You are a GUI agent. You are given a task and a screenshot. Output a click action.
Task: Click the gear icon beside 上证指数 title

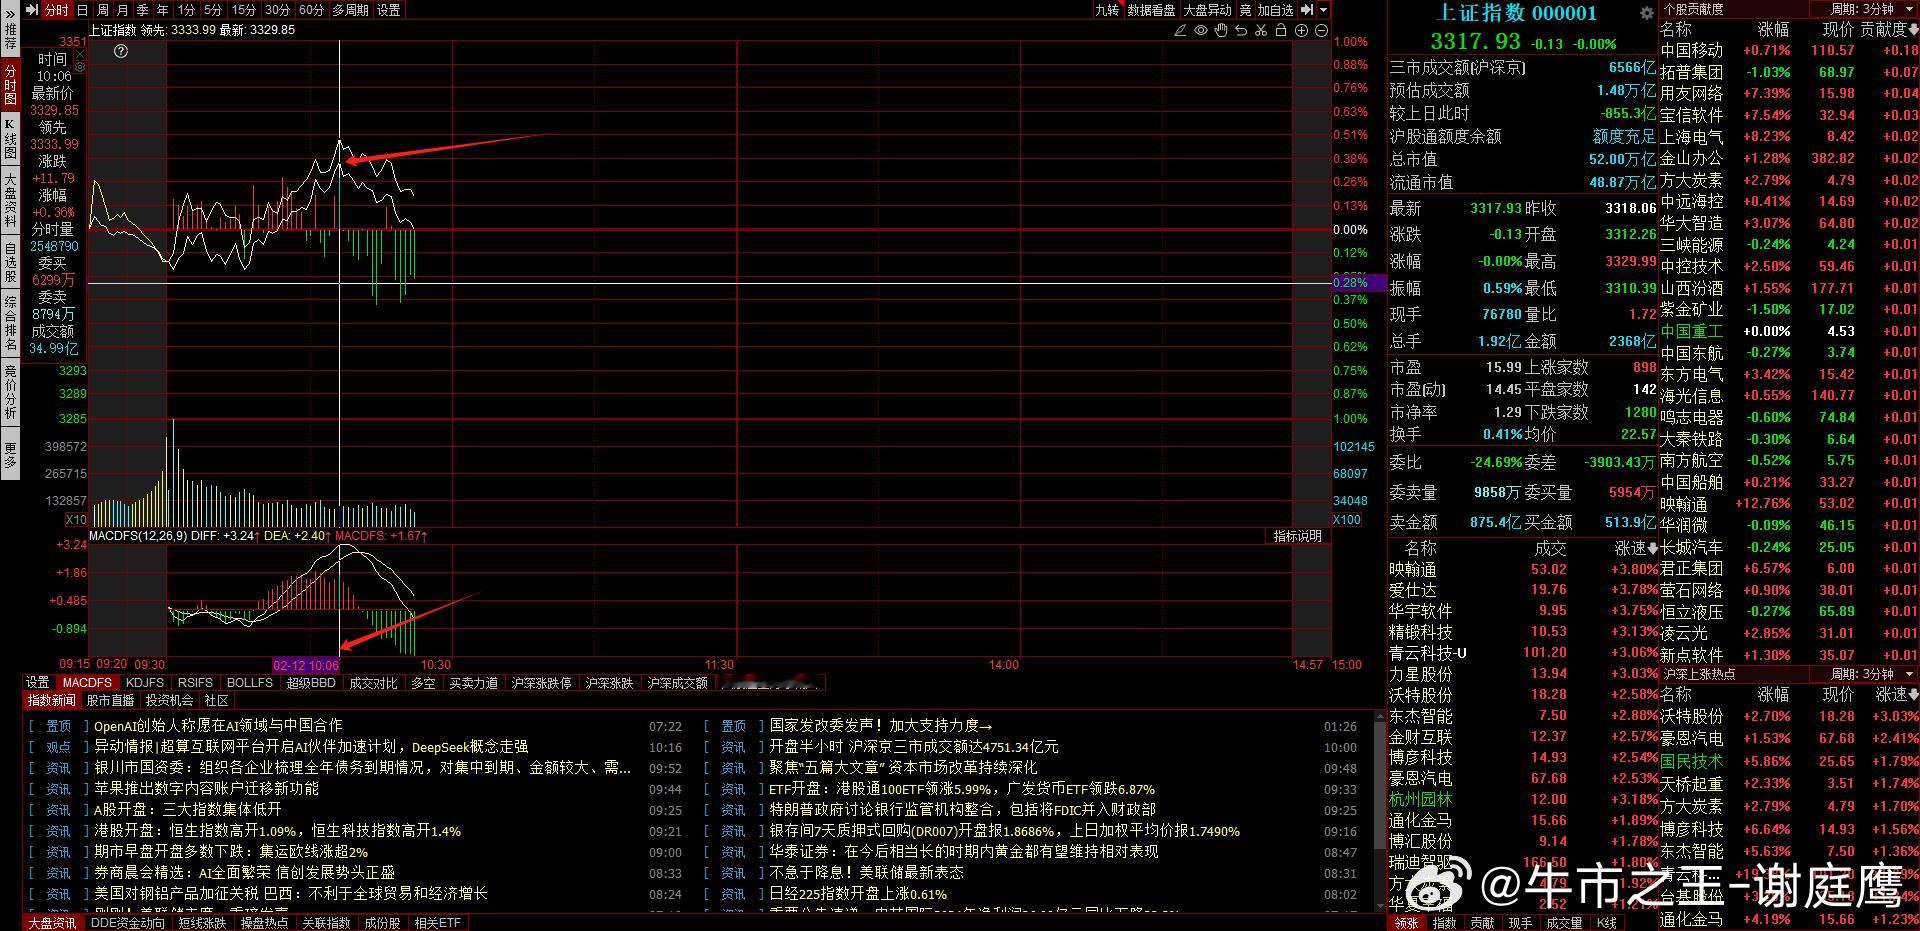(1646, 13)
